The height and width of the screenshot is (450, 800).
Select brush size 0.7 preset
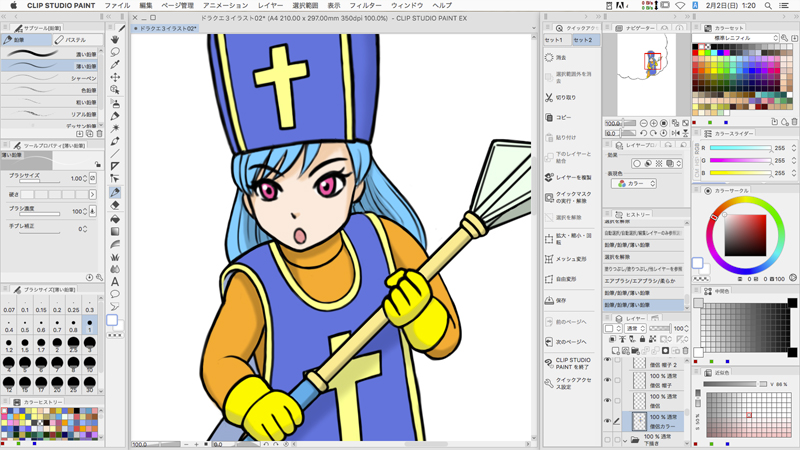pyautogui.click(x=57, y=326)
